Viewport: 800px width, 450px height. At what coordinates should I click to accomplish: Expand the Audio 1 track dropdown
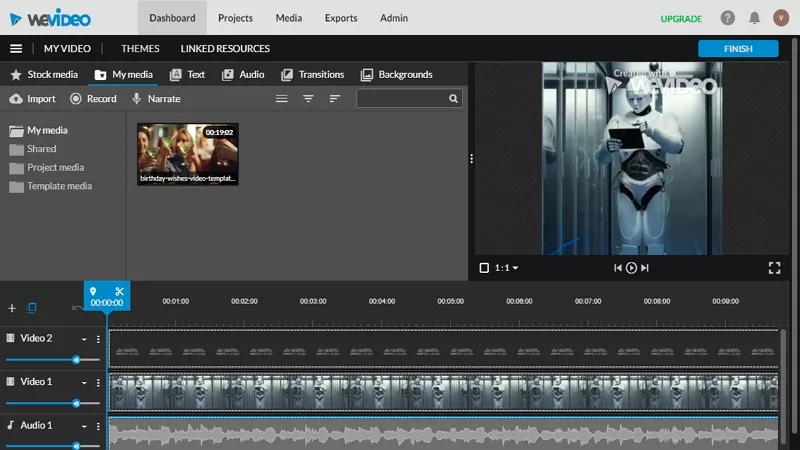point(84,427)
